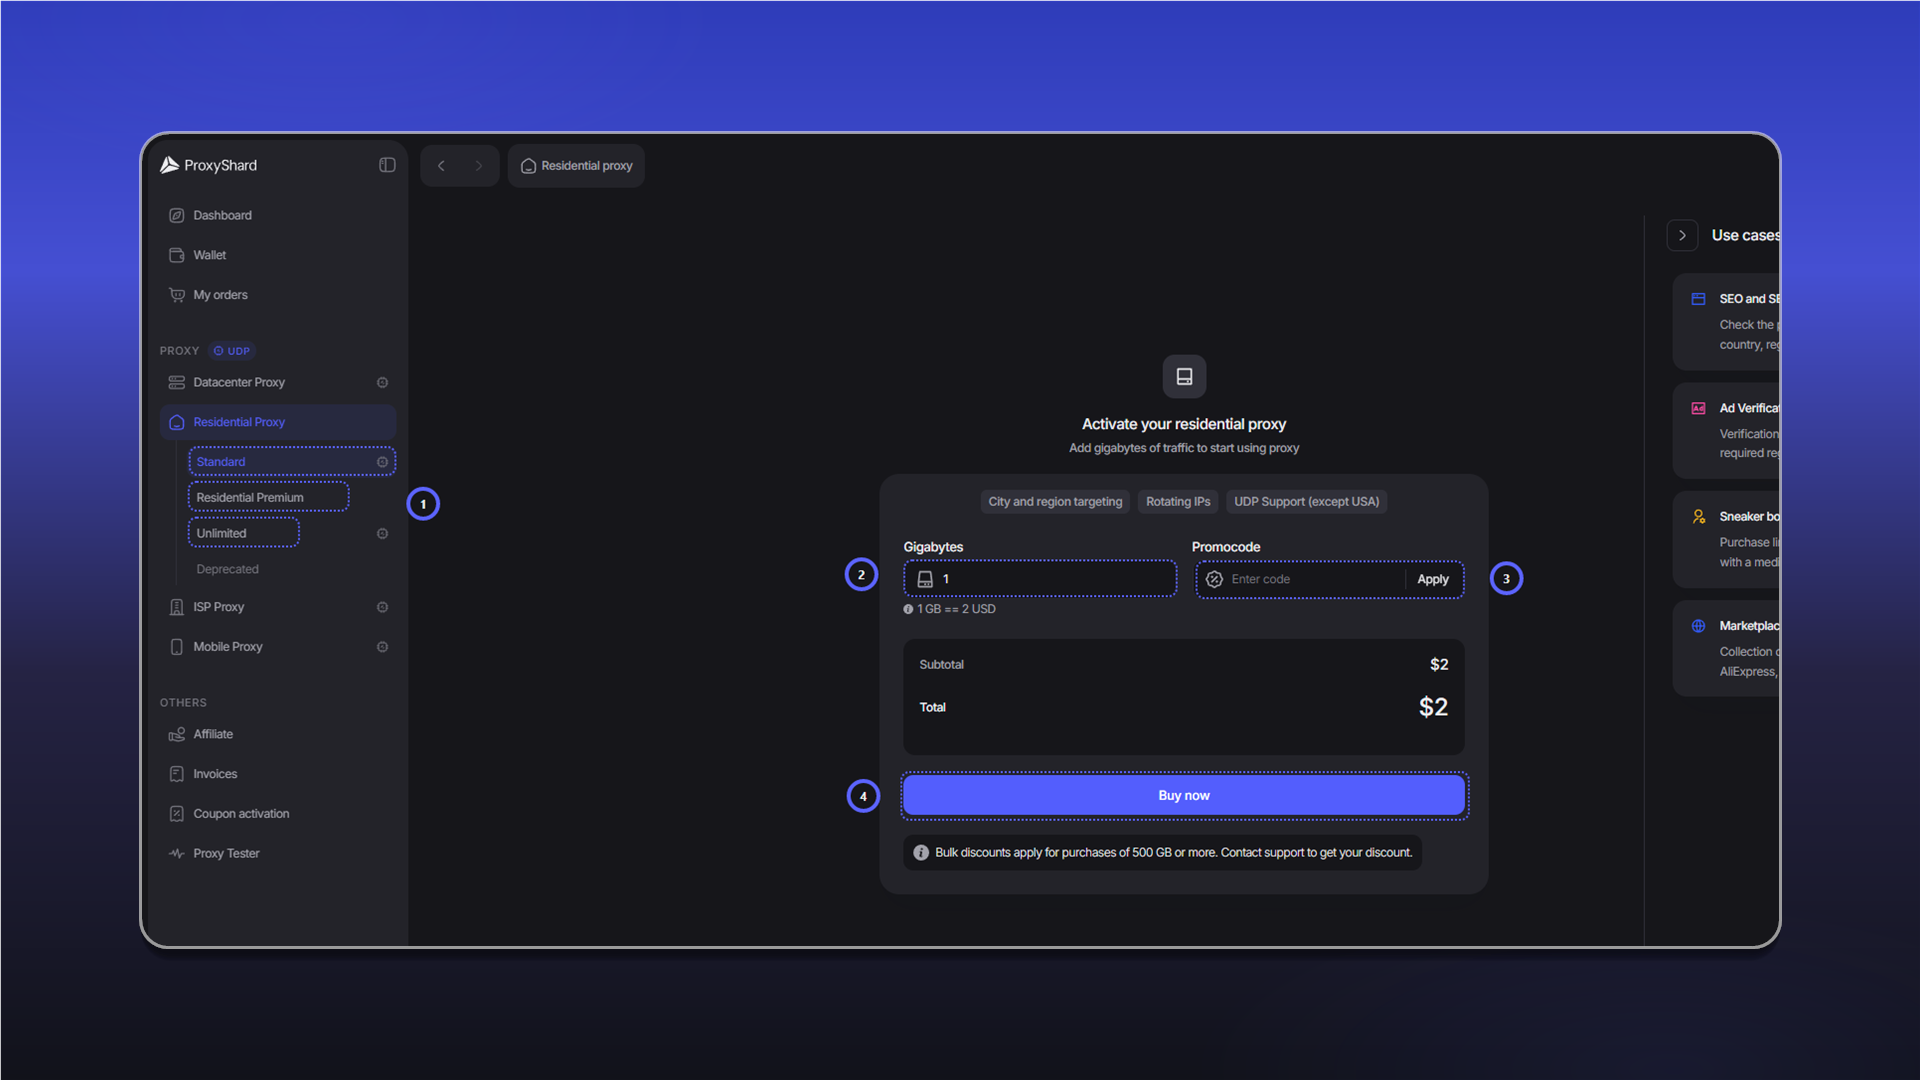Click the gear icon beside Datacenter Proxy
Viewport: 1920px width, 1080px height.
tap(382, 382)
